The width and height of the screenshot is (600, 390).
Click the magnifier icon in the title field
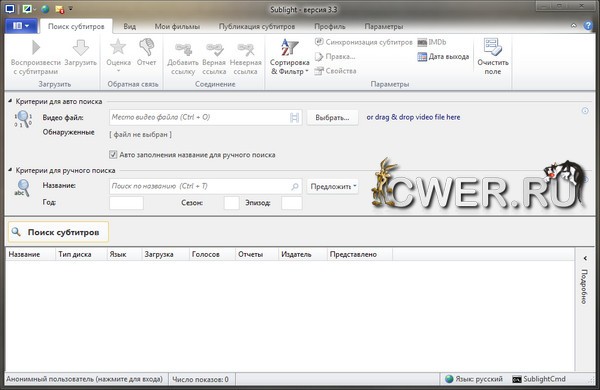pos(295,186)
